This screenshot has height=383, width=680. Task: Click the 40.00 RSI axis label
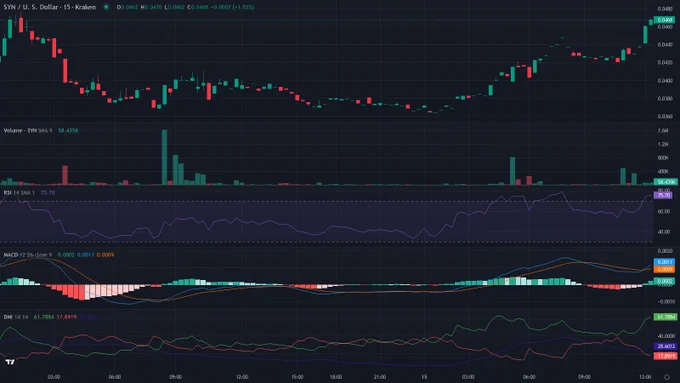click(x=664, y=232)
